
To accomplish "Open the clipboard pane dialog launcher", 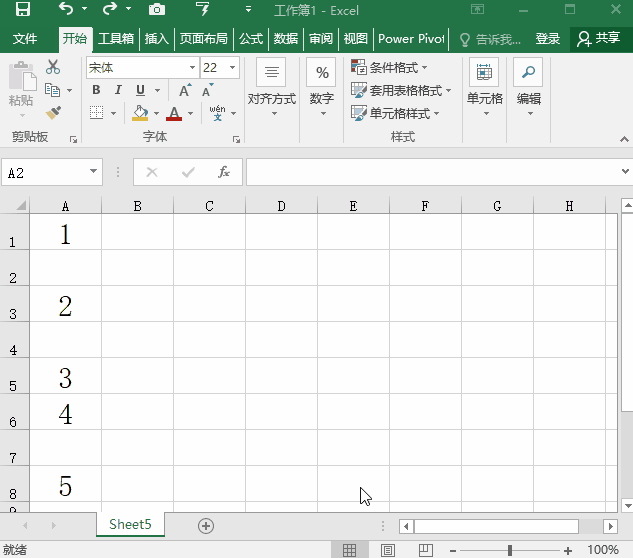I will click(x=73, y=139).
